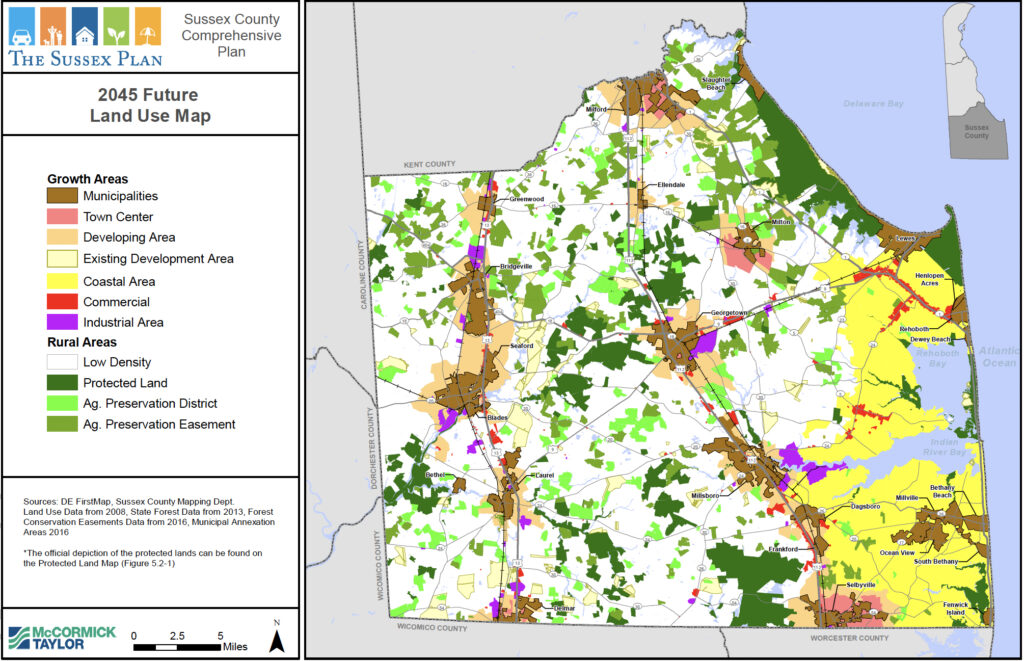Click the Frankford town label
The width and height of the screenshot is (1024, 661).
783,549
